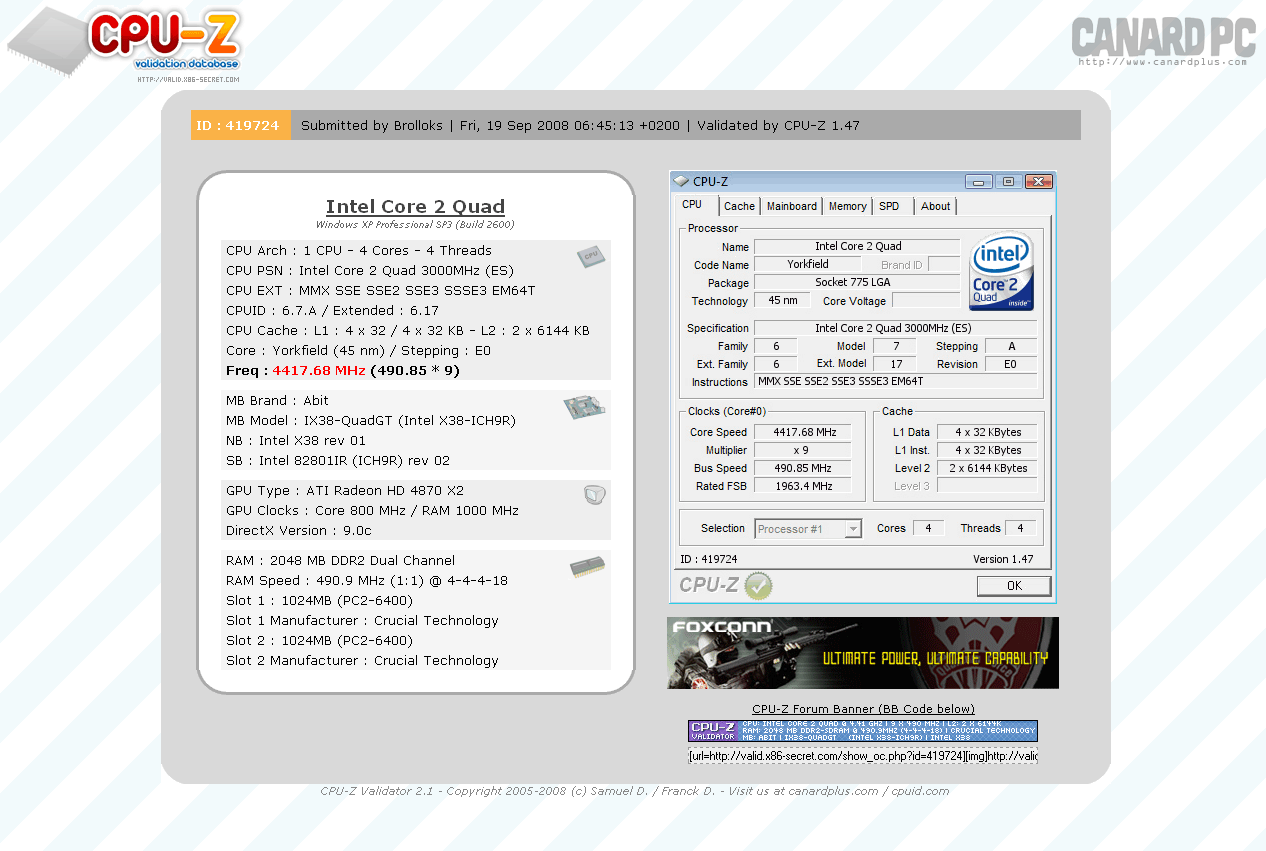Screen dimensions: 1266x851
Task: Click the Package Socket 775 LGA field
Action: point(857,282)
